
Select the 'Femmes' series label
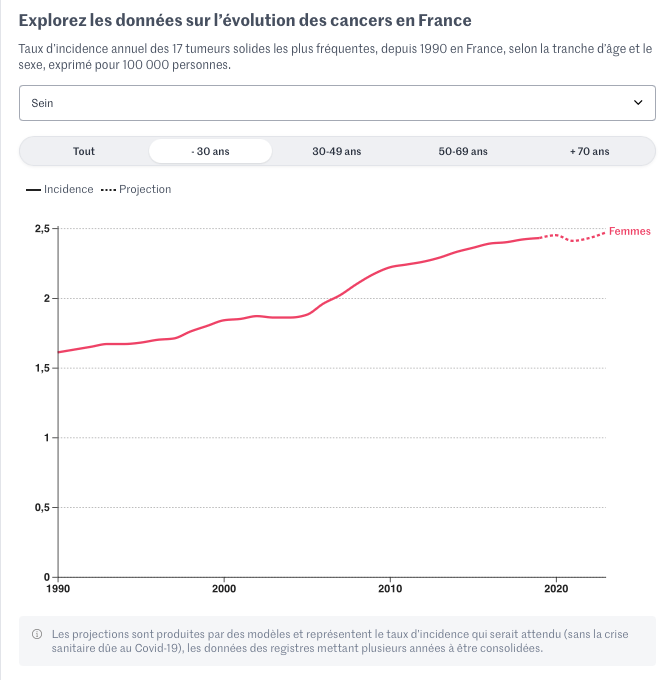(x=630, y=231)
